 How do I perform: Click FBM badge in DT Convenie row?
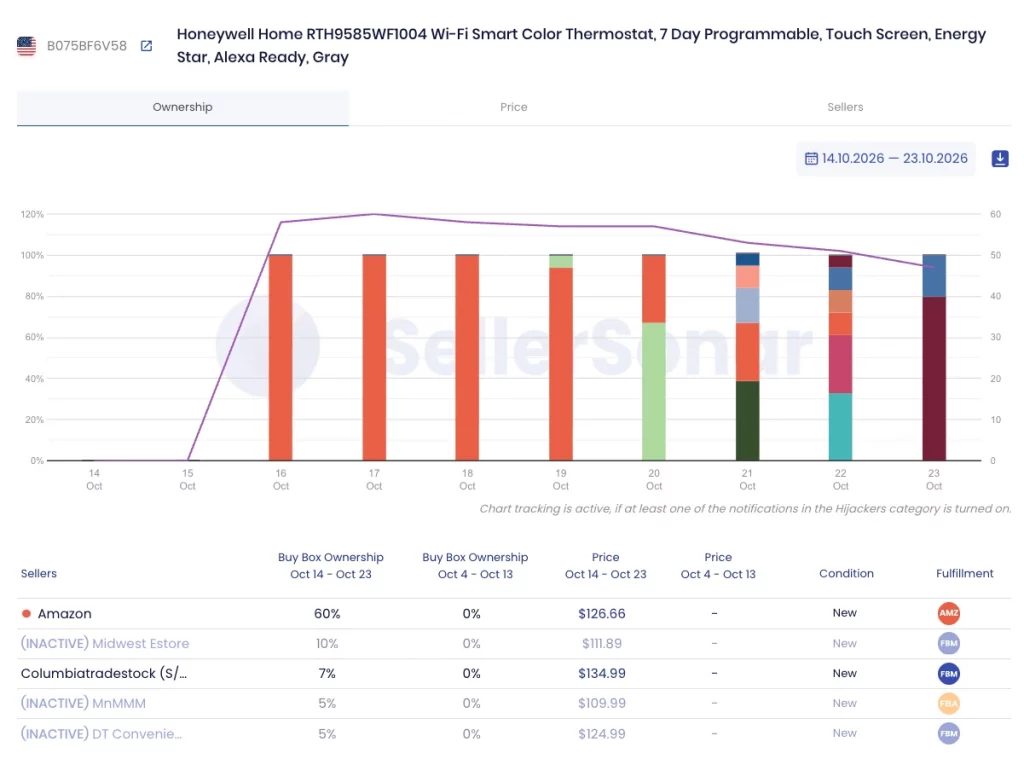pyautogui.click(x=948, y=734)
